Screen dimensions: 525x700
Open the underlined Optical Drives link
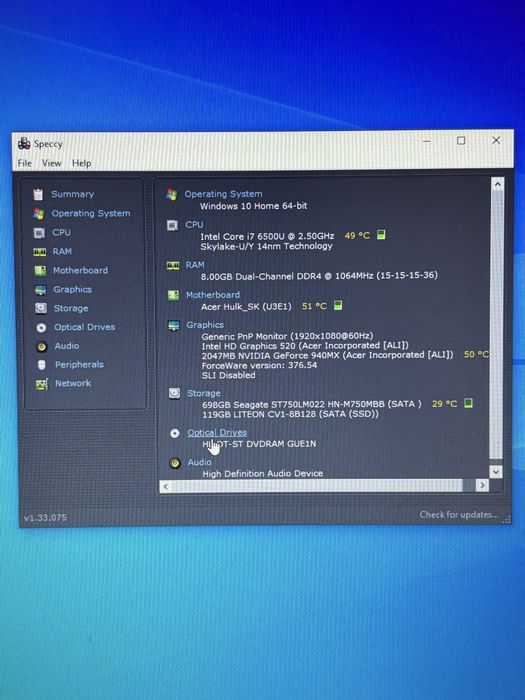tap(217, 433)
